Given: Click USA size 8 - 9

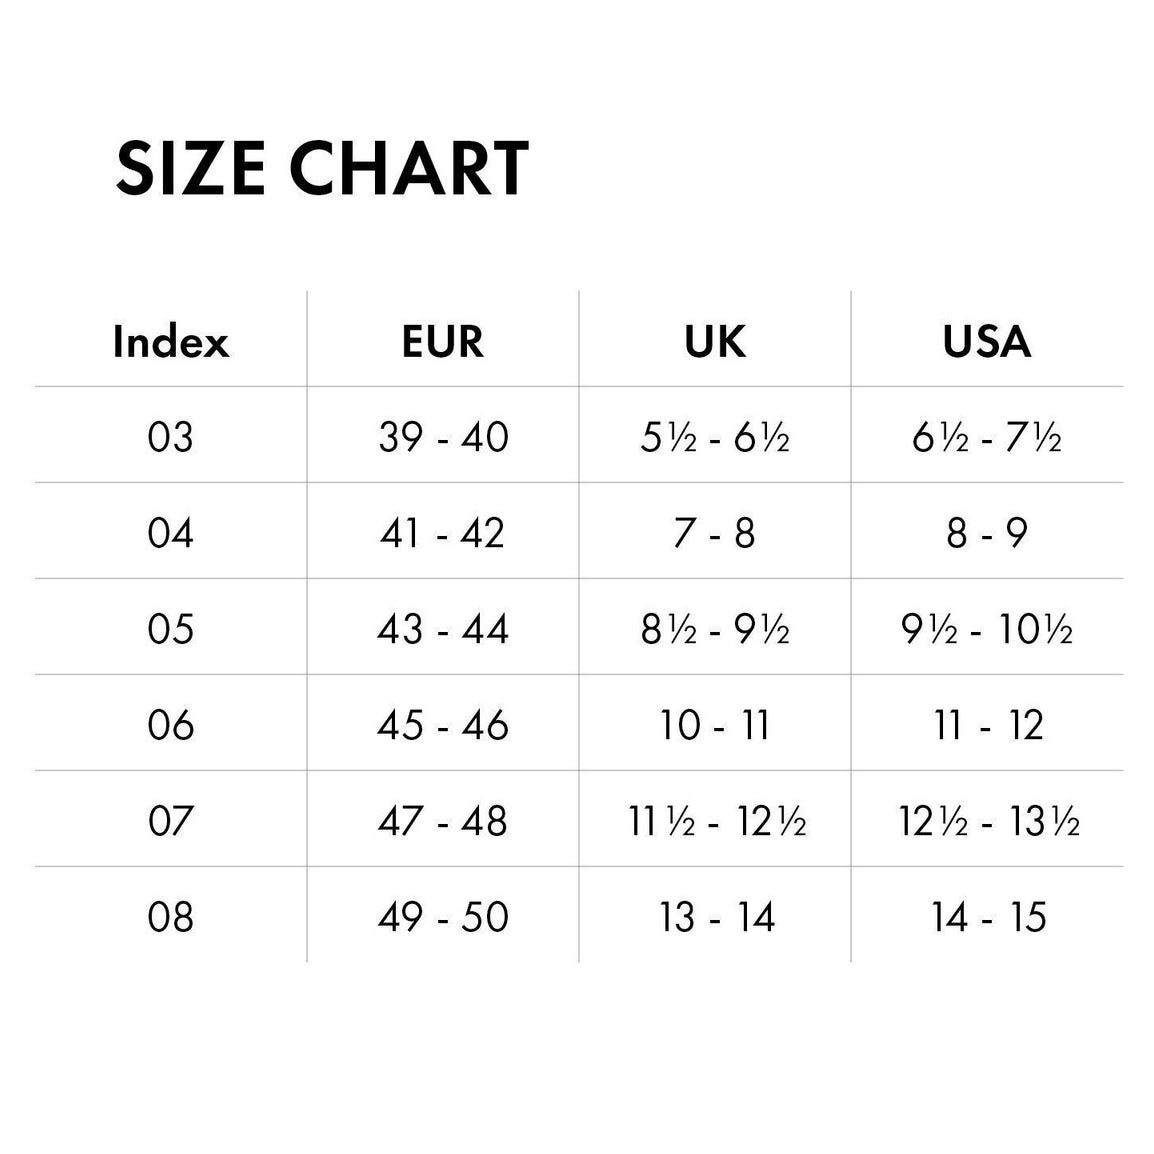Looking at the screenshot, I should [x=987, y=533].
